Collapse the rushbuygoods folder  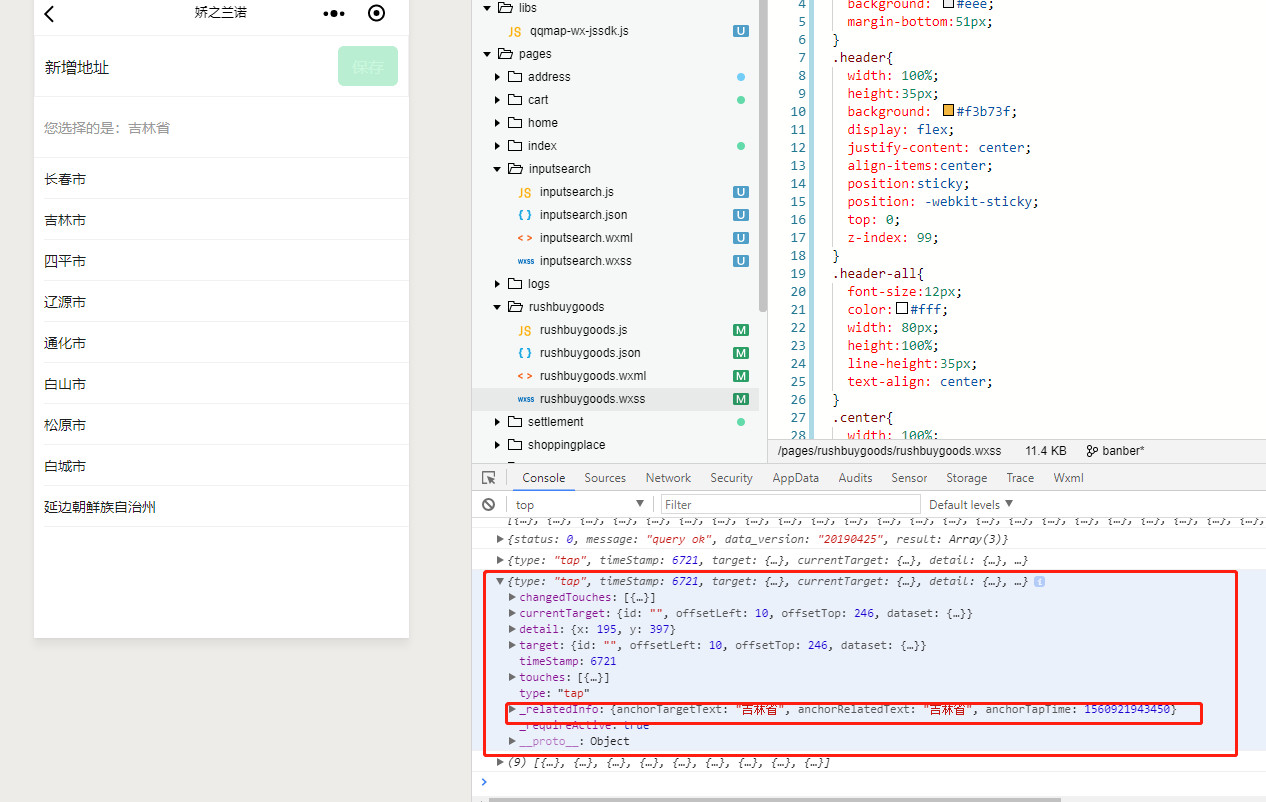(497, 307)
